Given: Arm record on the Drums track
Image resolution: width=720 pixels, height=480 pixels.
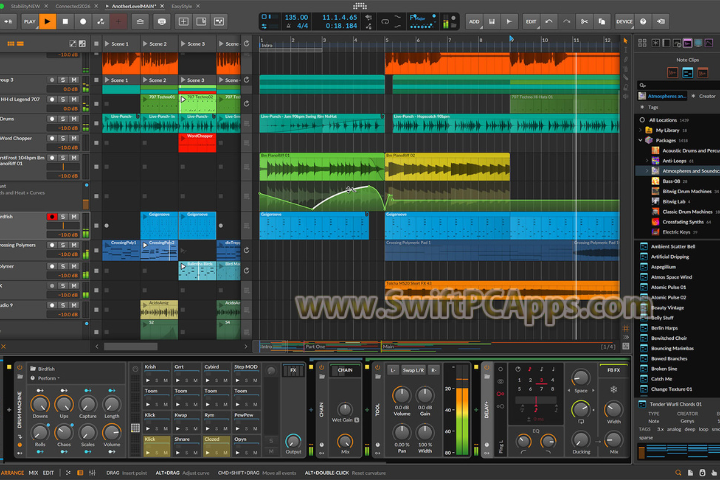Looking at the screenshot, I should (x=52, y=119).
